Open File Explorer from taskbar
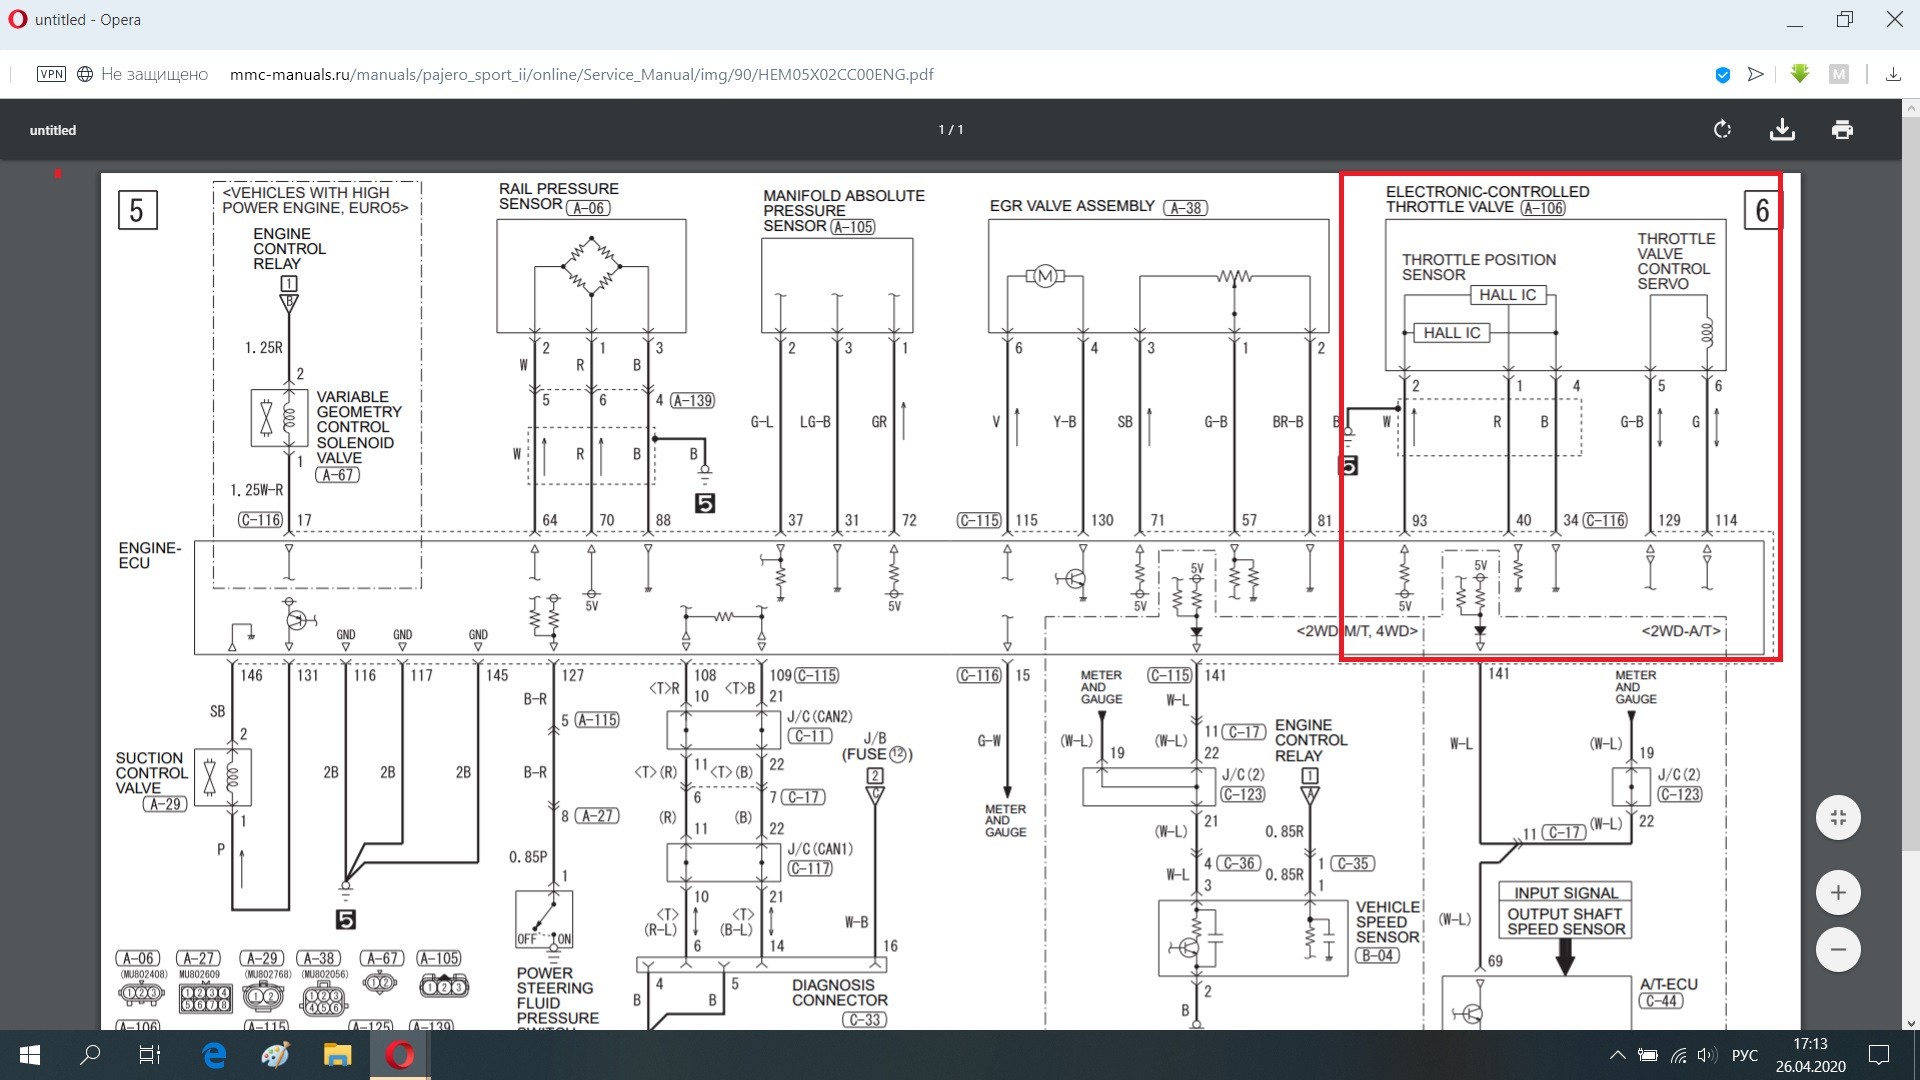This screenshot has height=1080, width=1920. tap(337, 1055)
